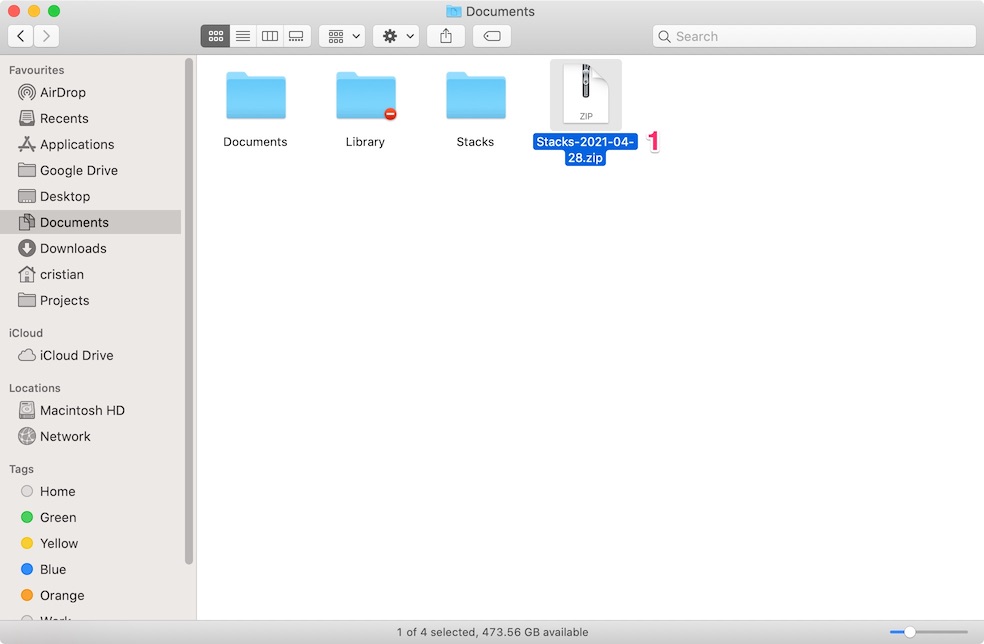
Task: Switch to column view mode
Action: pyautogui.click(x=269, y=36)
